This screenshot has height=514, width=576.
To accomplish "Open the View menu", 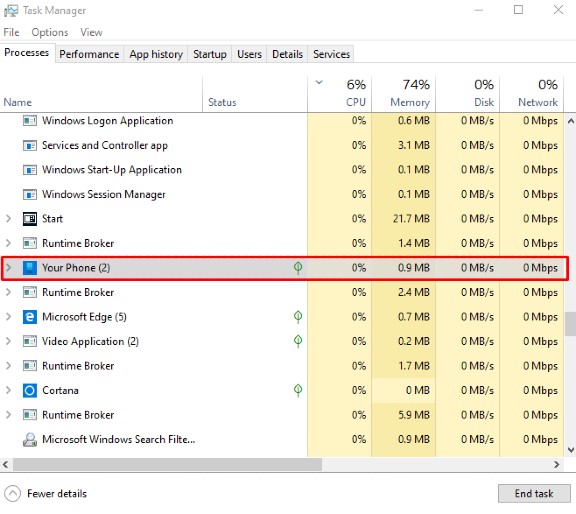I will [91, 32].
